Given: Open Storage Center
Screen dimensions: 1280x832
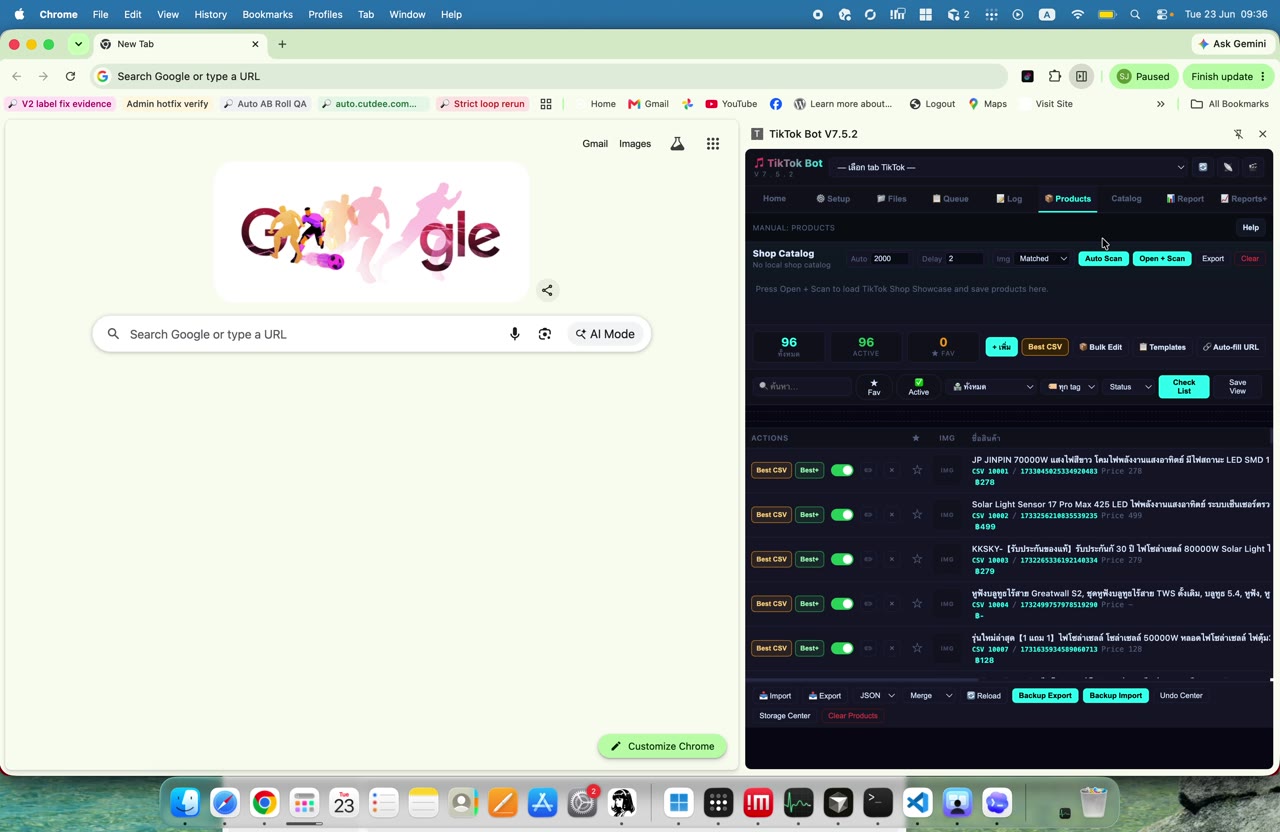Looking at the screenshot, I should coord(785,716).
